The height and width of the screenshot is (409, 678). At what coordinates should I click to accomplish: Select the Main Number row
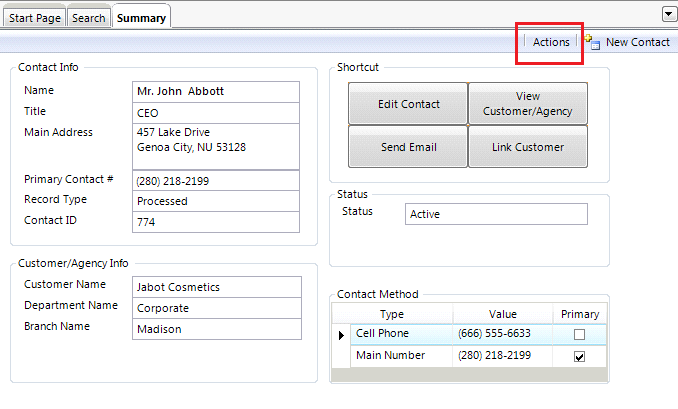pyautogui.click(x=469, y=356)
